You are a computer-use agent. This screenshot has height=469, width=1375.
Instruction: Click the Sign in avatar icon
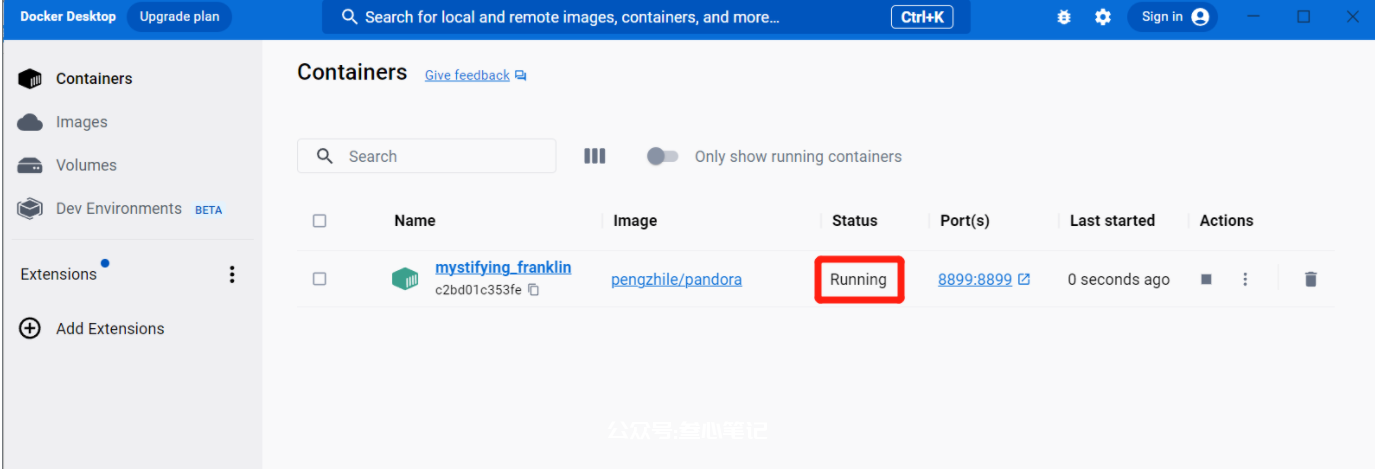[1200, 17]
